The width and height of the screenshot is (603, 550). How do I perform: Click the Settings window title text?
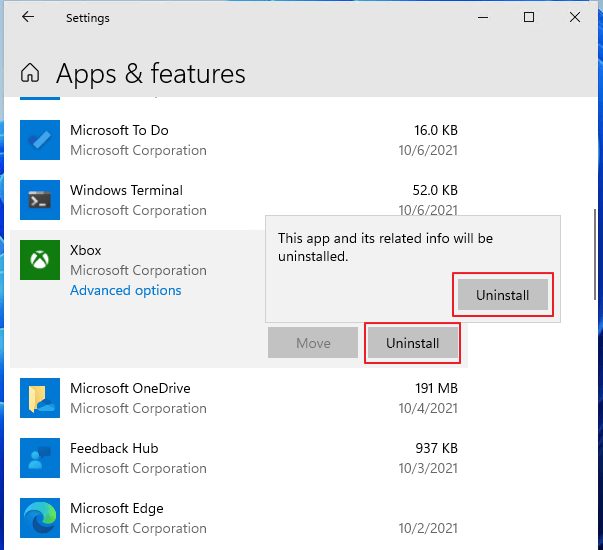coord(88,18)
